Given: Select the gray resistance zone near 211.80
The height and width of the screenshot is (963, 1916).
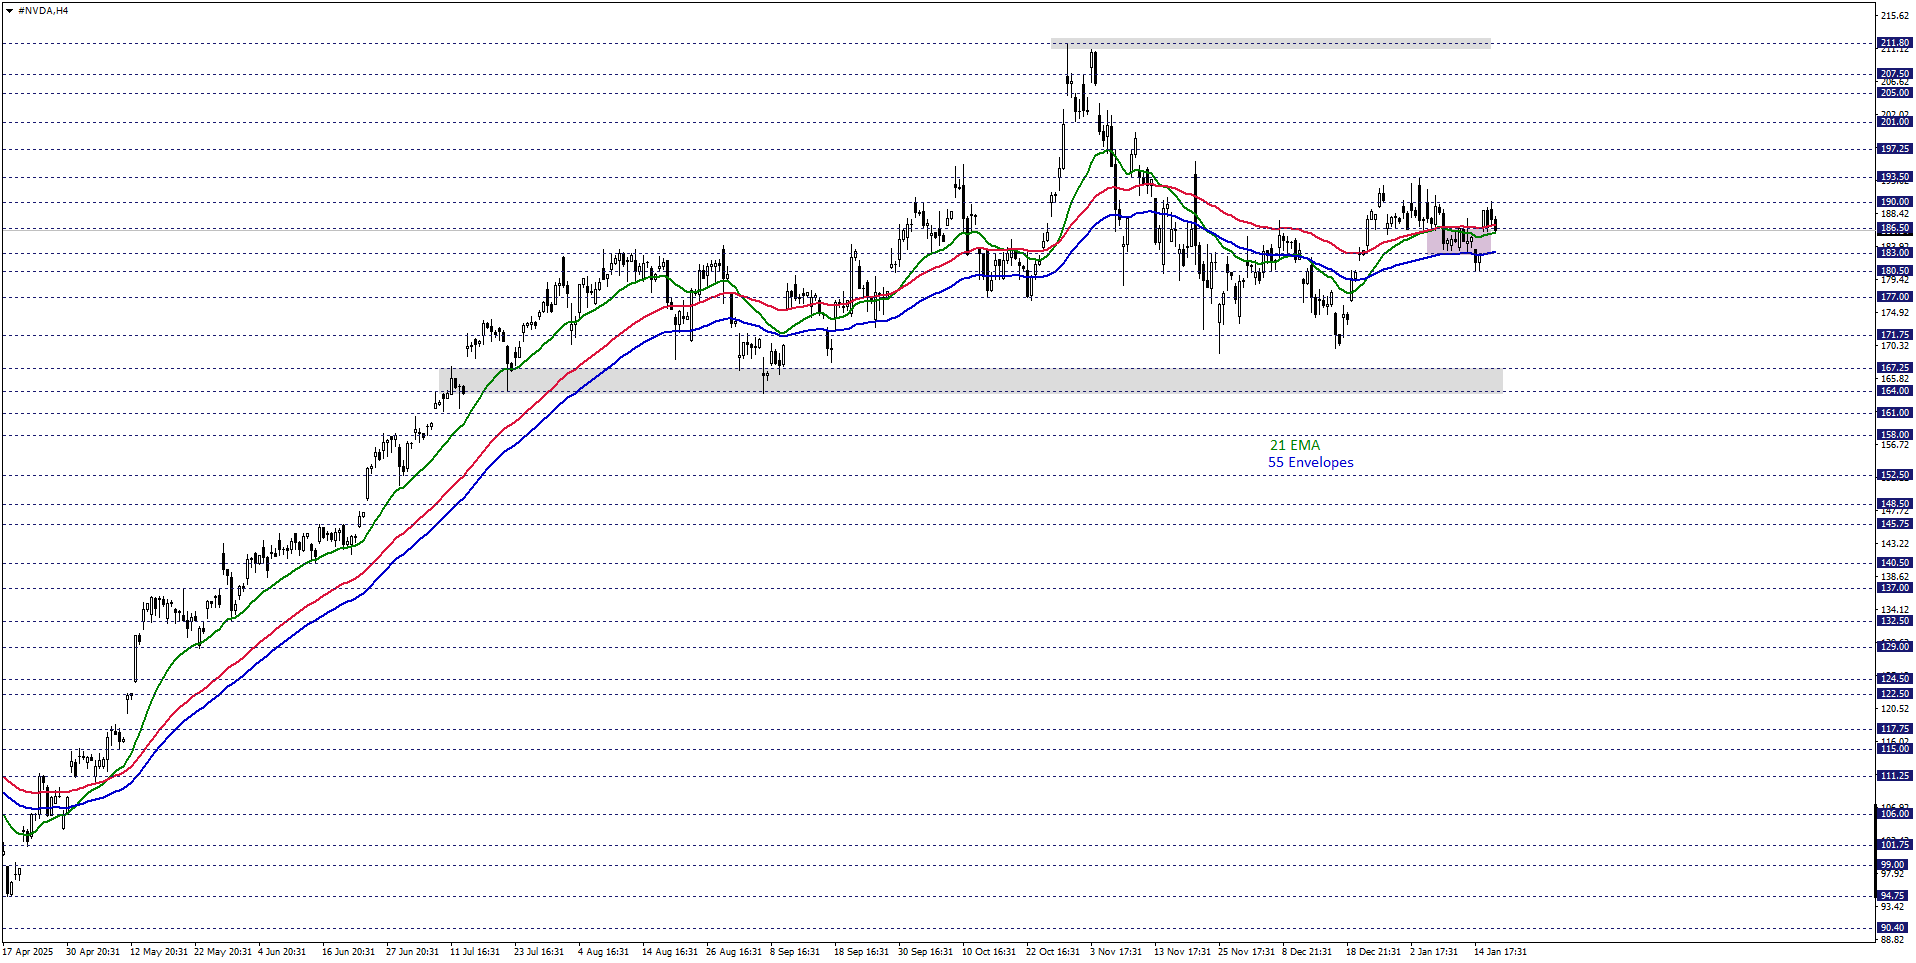Looking at the screenshot, I should pyautogui.click(x=1270, y=43).
